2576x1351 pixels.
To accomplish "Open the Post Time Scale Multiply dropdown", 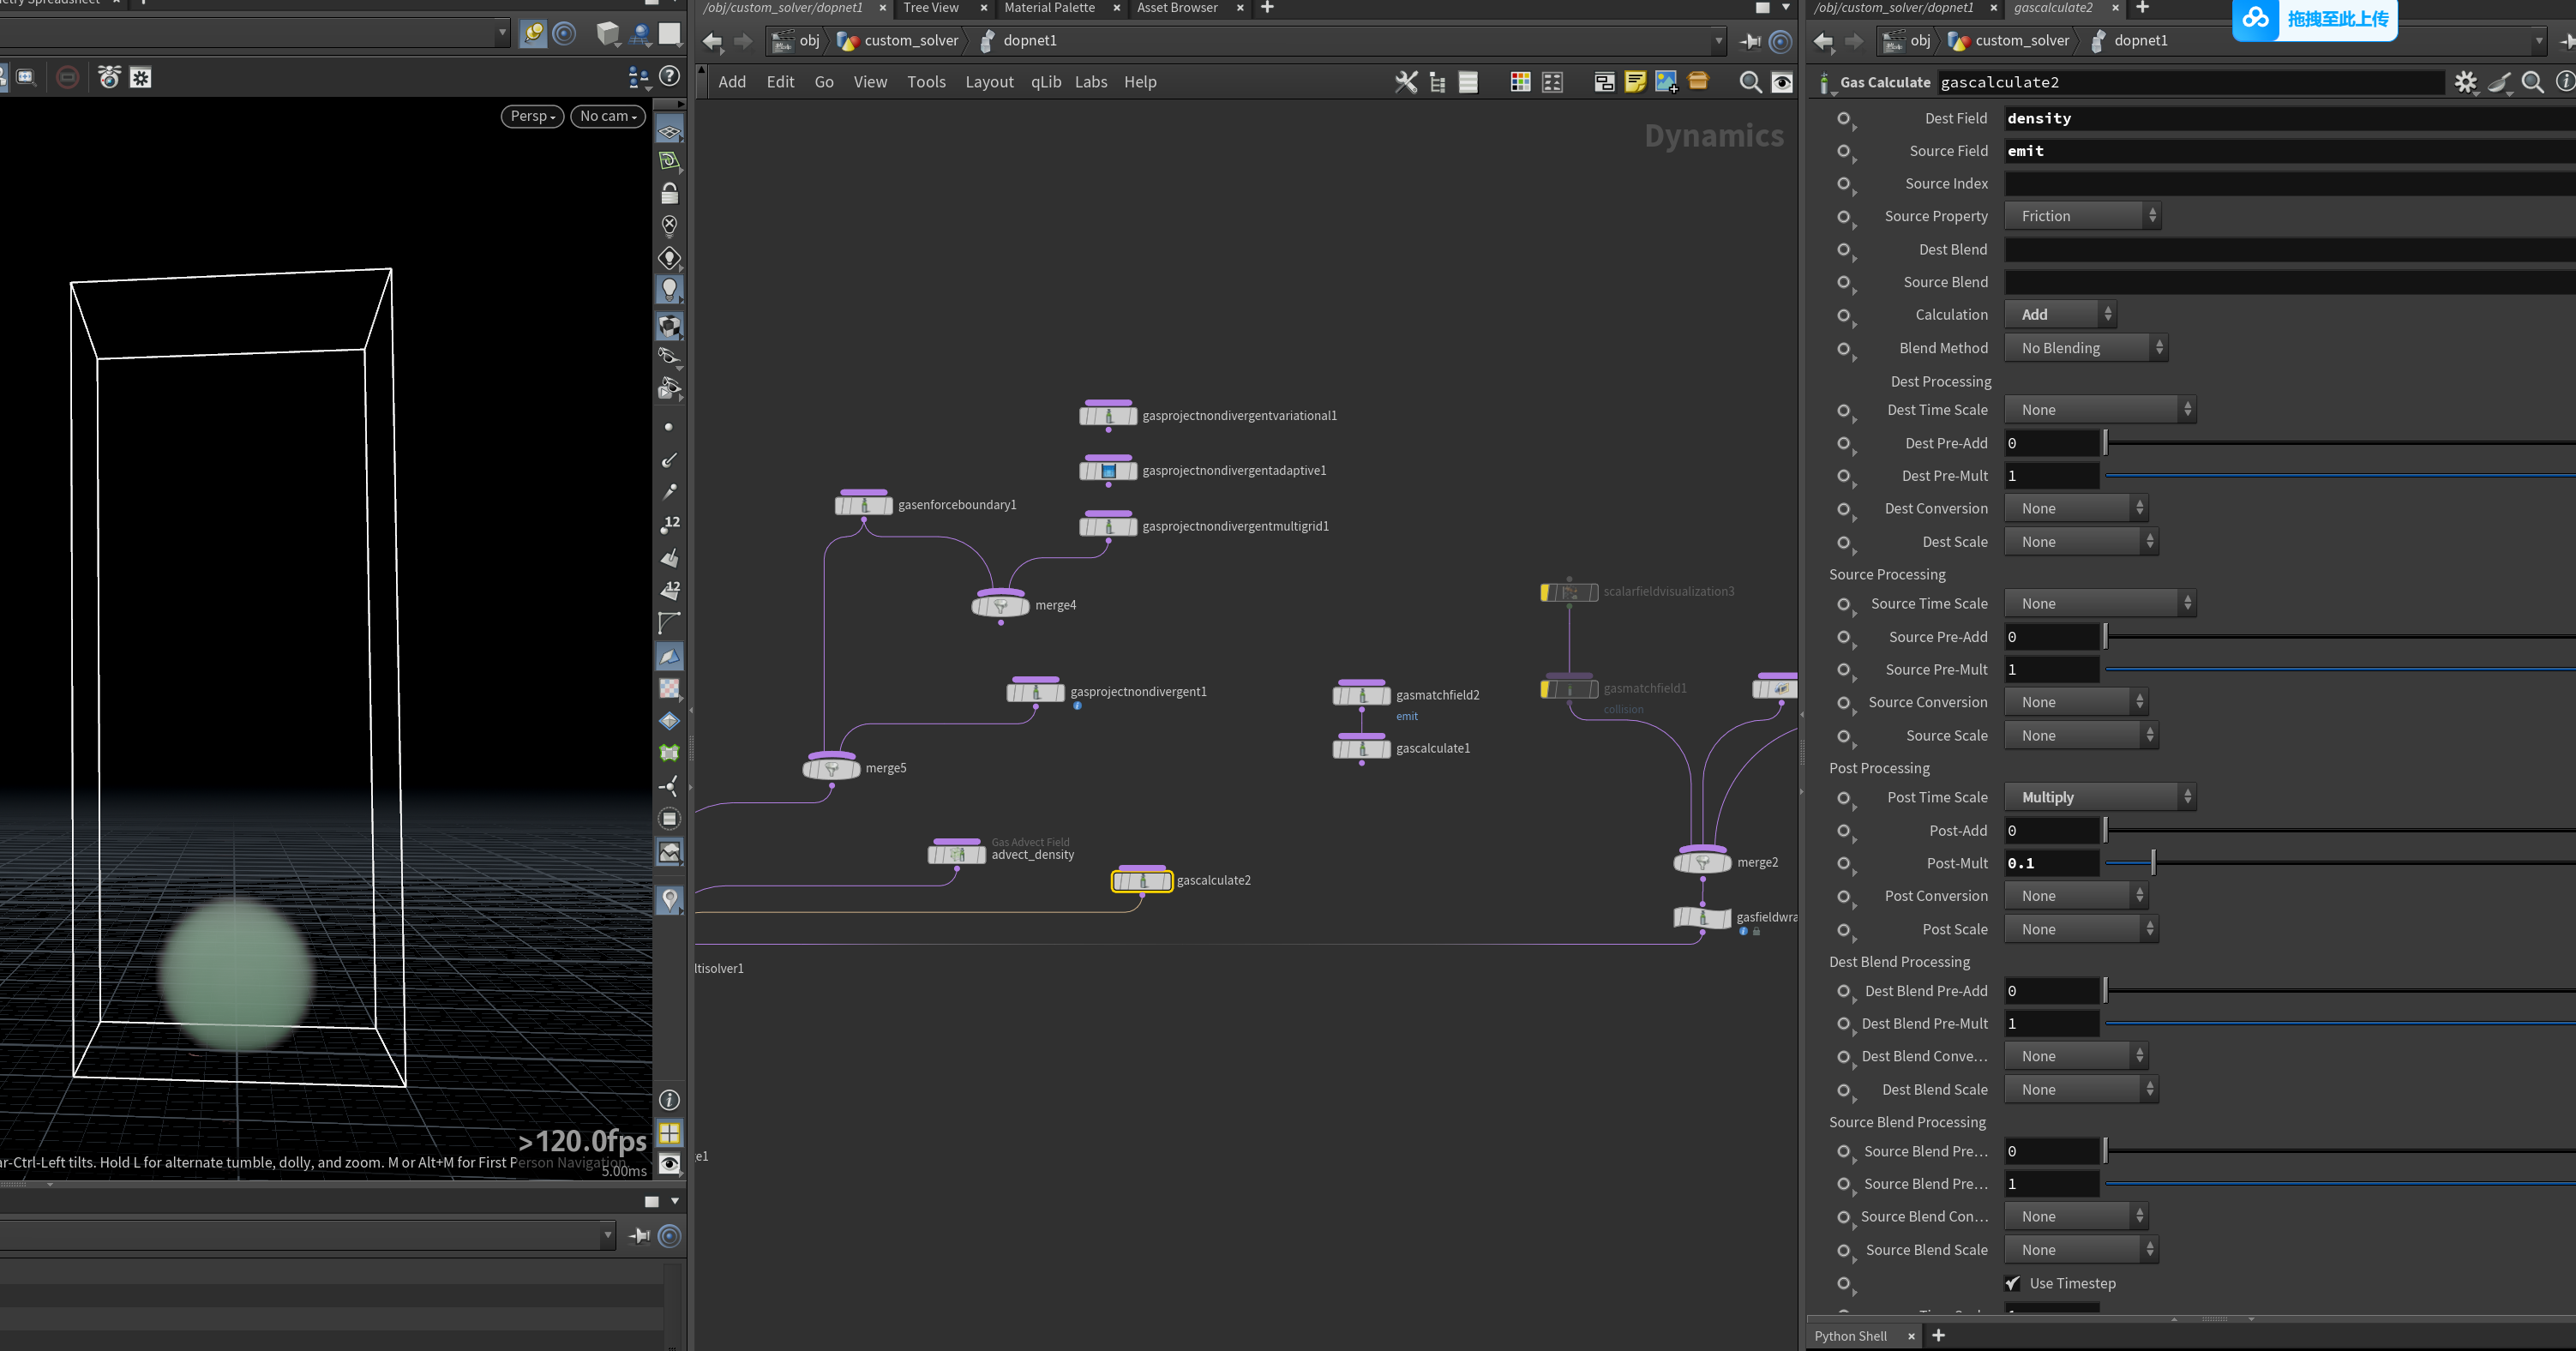I will pos(2100,797).
